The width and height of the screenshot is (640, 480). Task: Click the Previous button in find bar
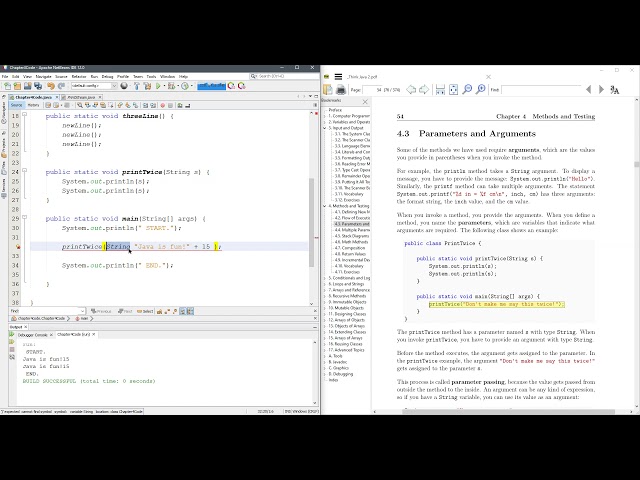pos(101,311)
